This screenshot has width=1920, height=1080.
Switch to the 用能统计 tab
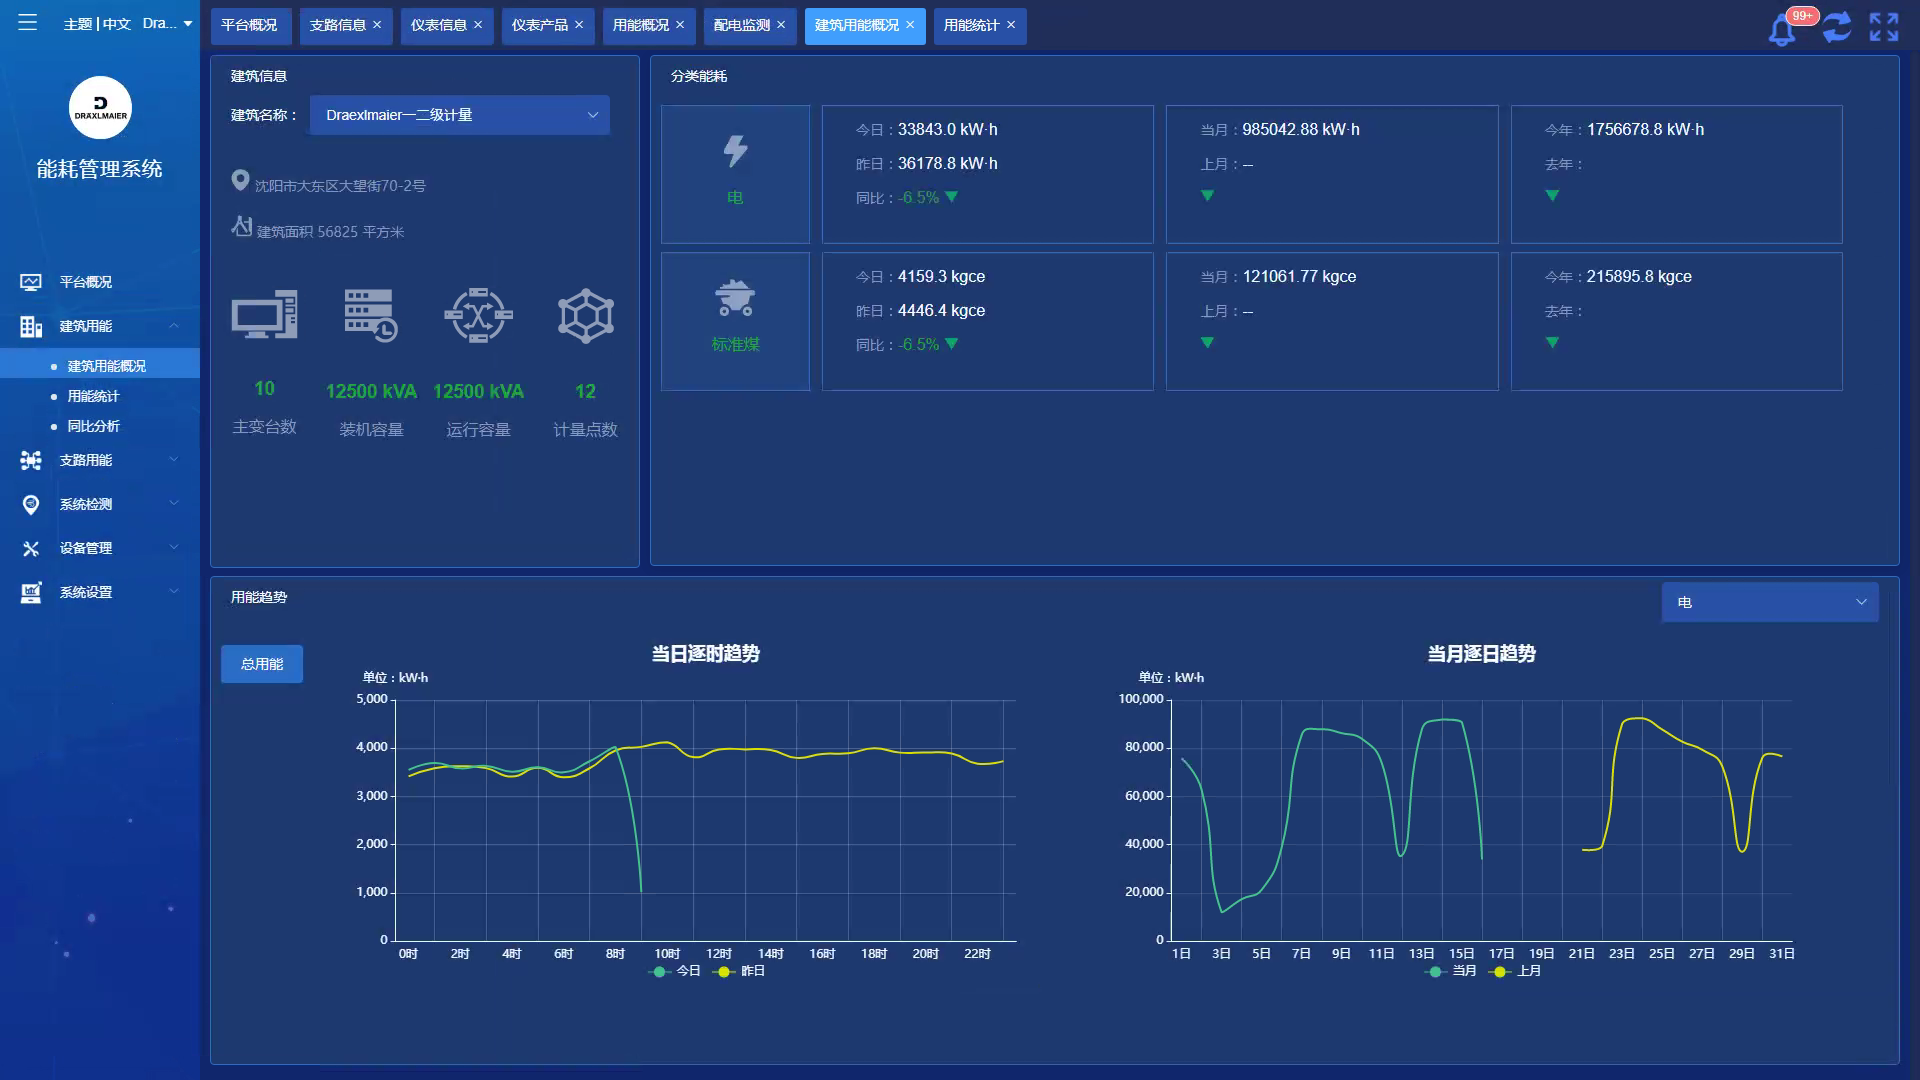(x=971, y=25)
